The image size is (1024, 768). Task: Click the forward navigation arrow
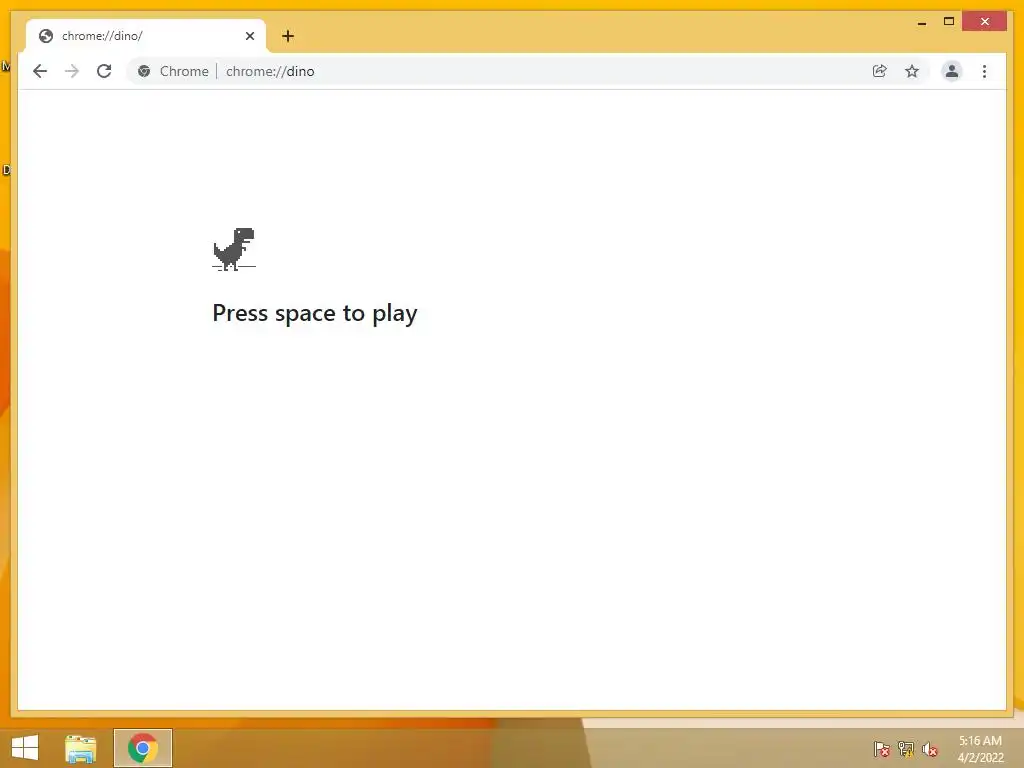pyautogui.click(x=72, y=71)
